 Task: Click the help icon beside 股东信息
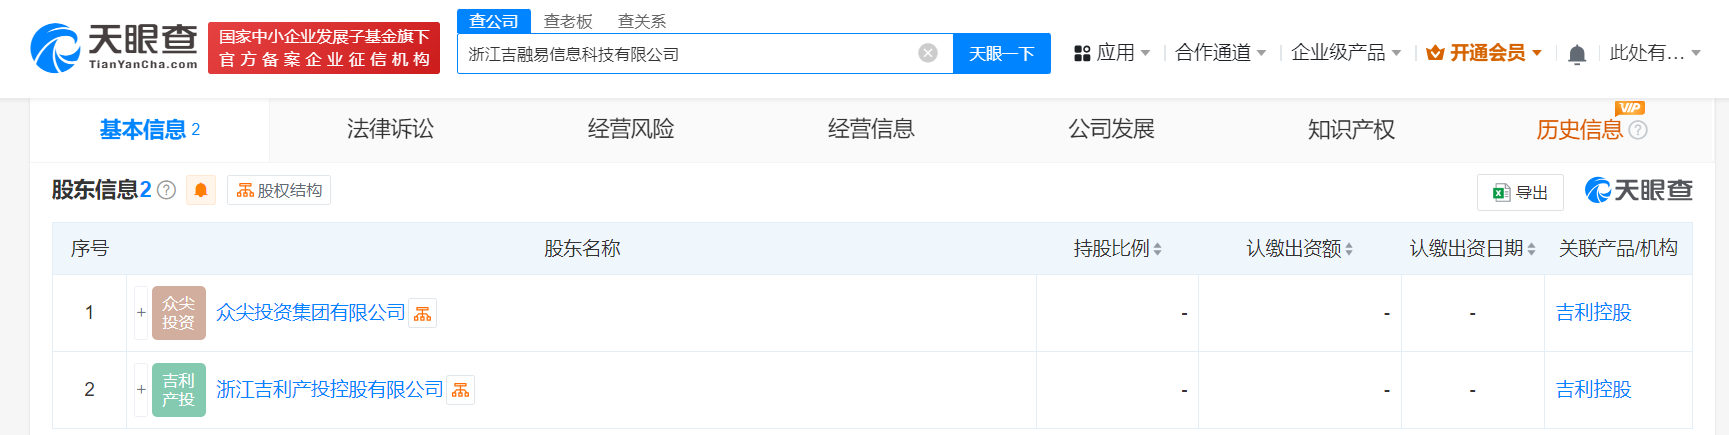pos(167,190)
